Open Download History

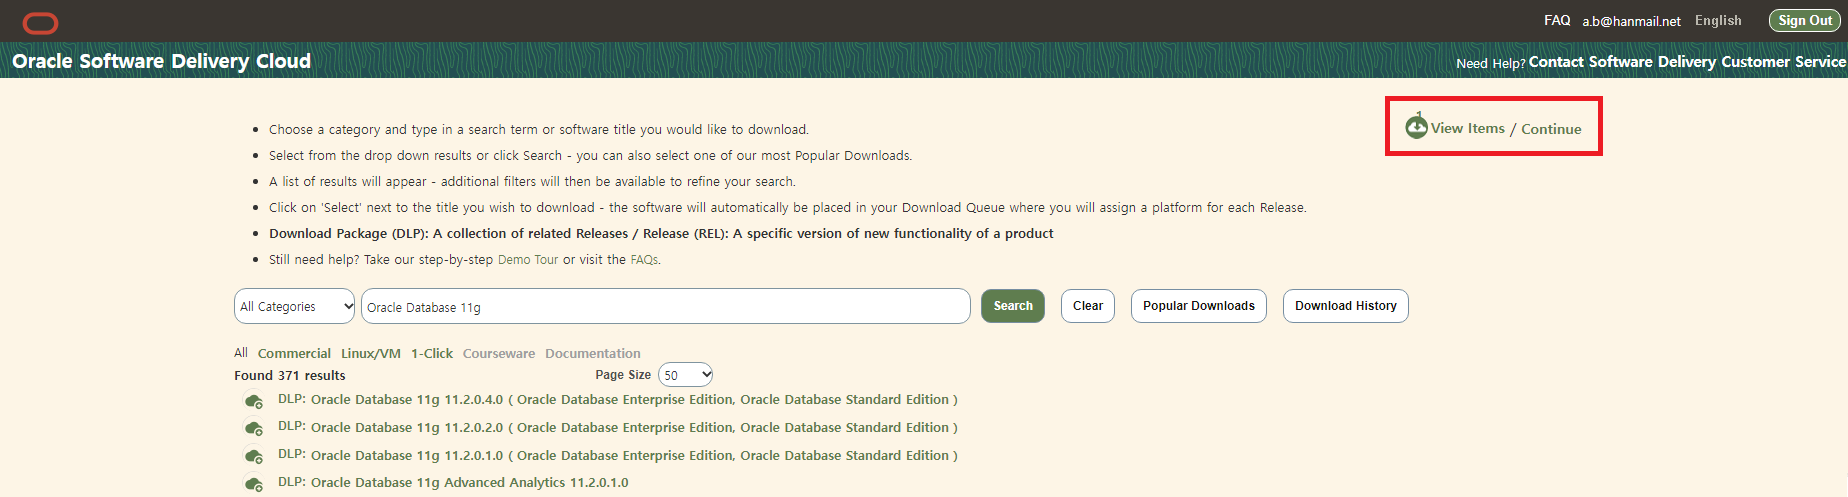pos(1346,306)
